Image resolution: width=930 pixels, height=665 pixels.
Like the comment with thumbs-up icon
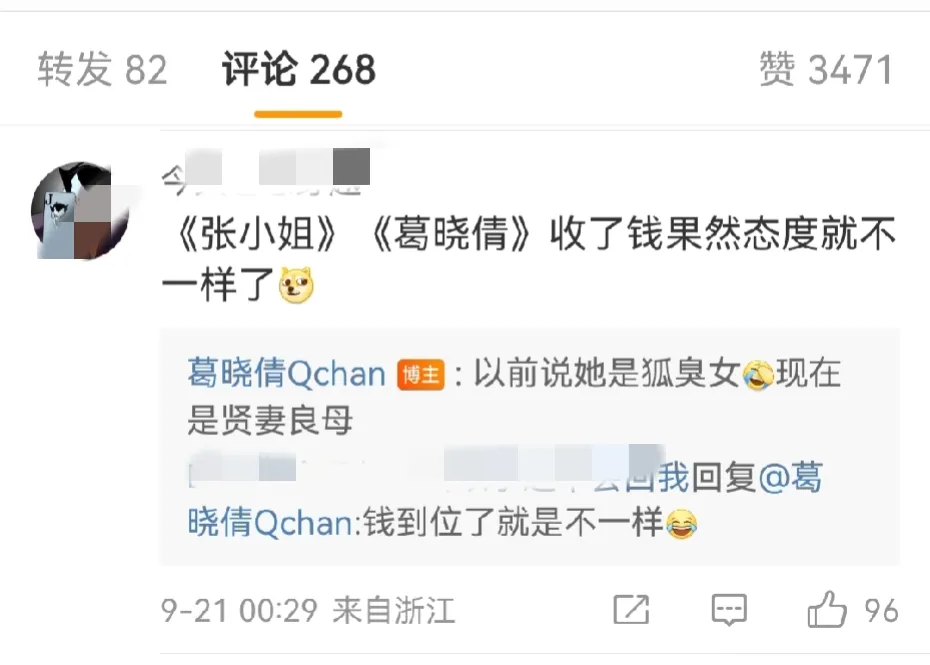pos(827,609)
